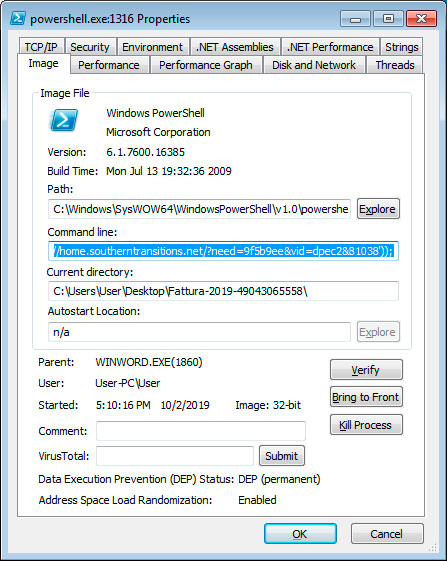The width and height of the screenshot is (447, 561).
Task: Switch to the Threads tab
Action: coord(395,65)
